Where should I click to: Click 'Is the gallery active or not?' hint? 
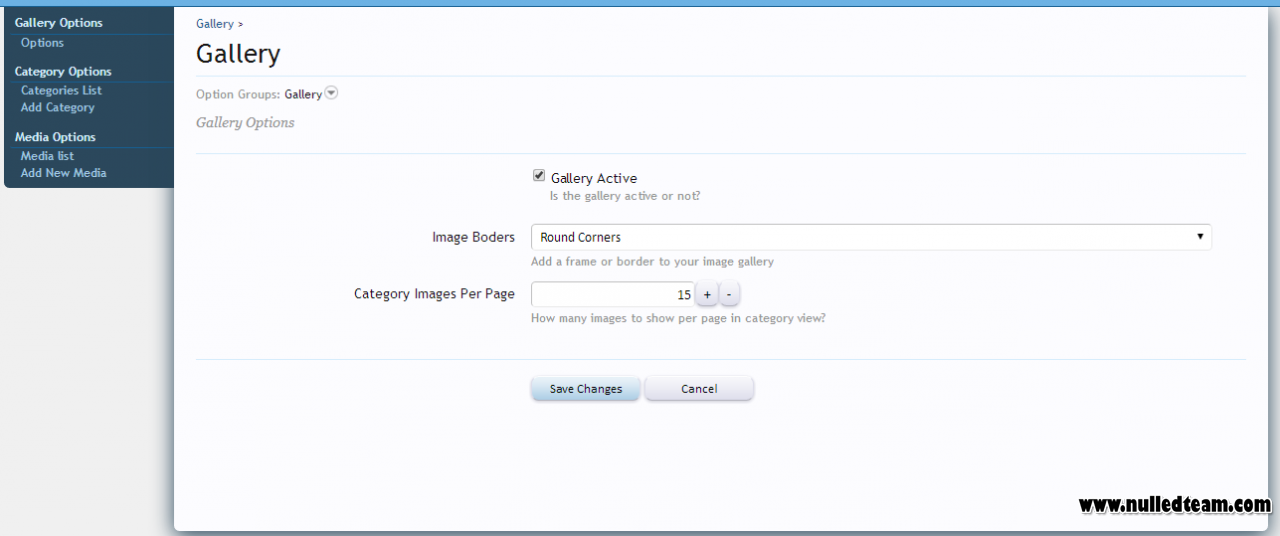pos(625,196)
